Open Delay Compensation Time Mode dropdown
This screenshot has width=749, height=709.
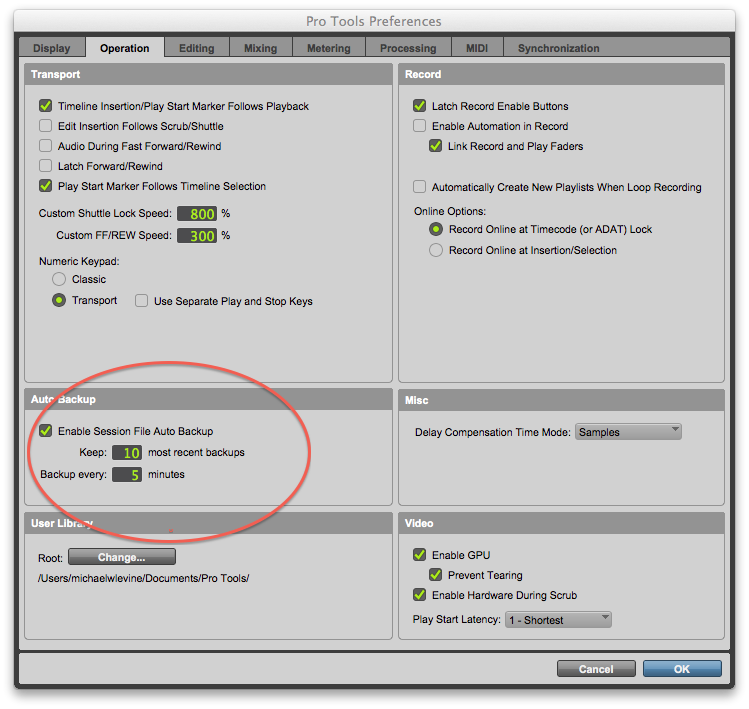tap(628, 432)
